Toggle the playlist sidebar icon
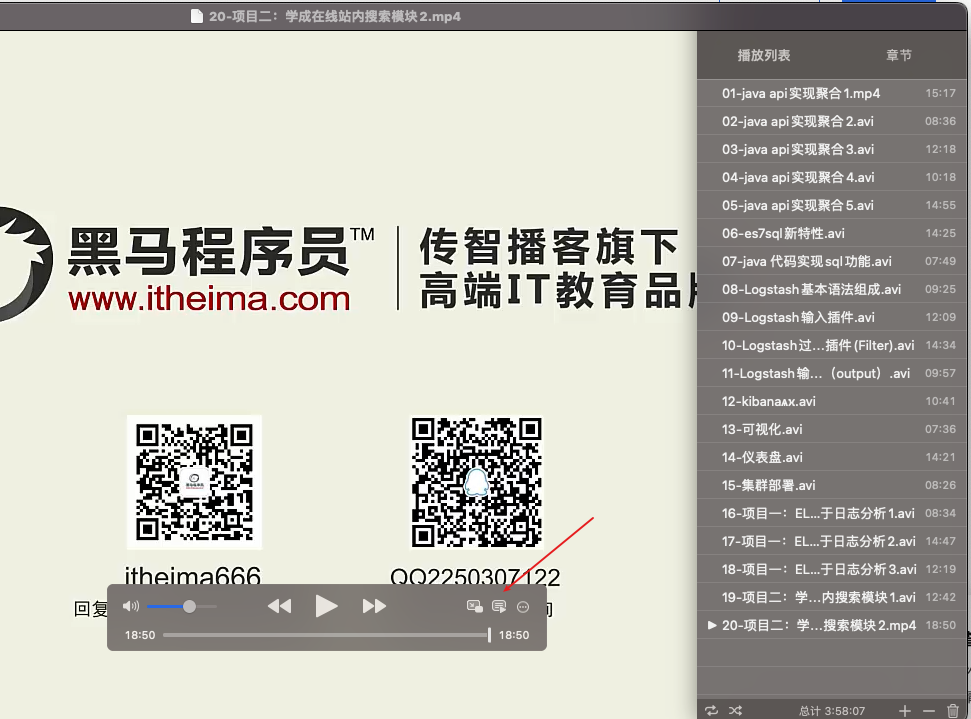Image resolution: width=971 pixels, height=719 pixels. tap(499, 606)
